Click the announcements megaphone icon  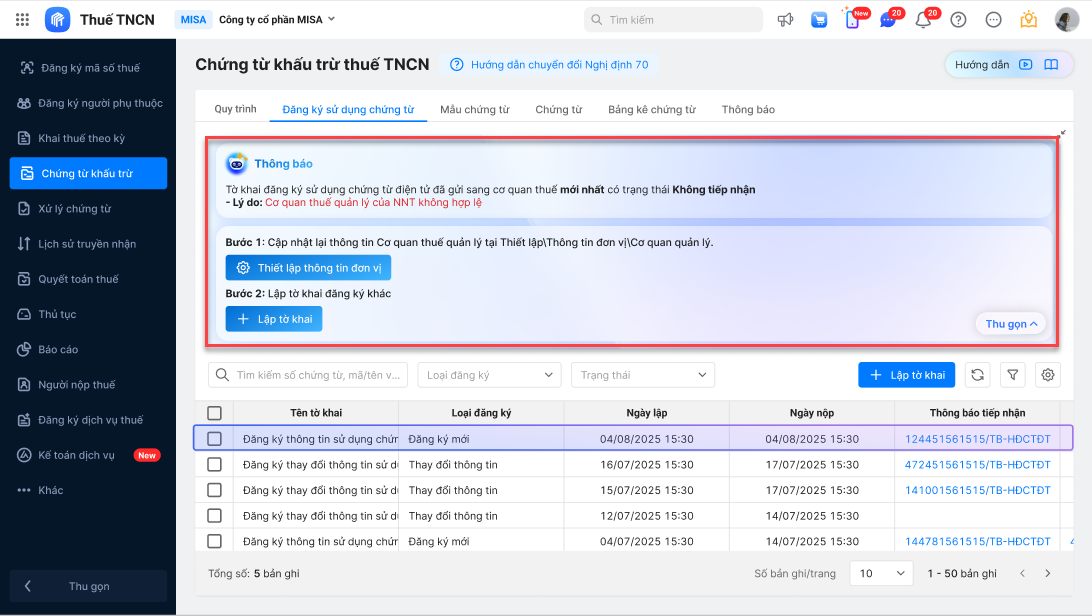coord(785,20)
